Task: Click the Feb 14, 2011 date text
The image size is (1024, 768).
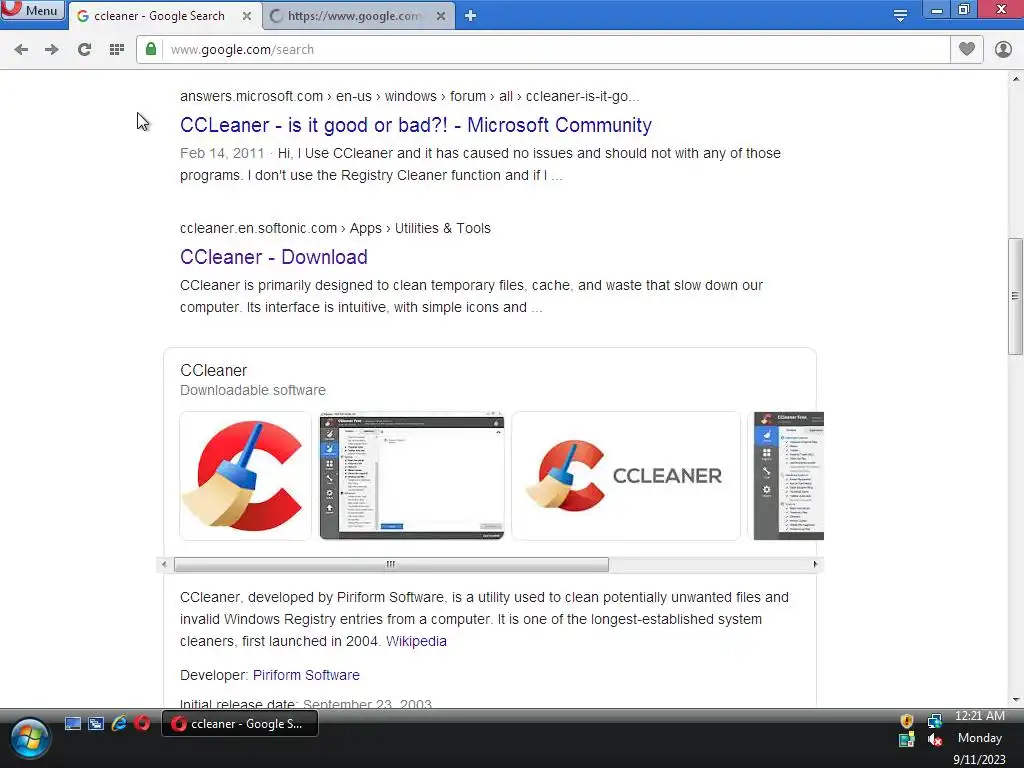Action: (222, 153)
